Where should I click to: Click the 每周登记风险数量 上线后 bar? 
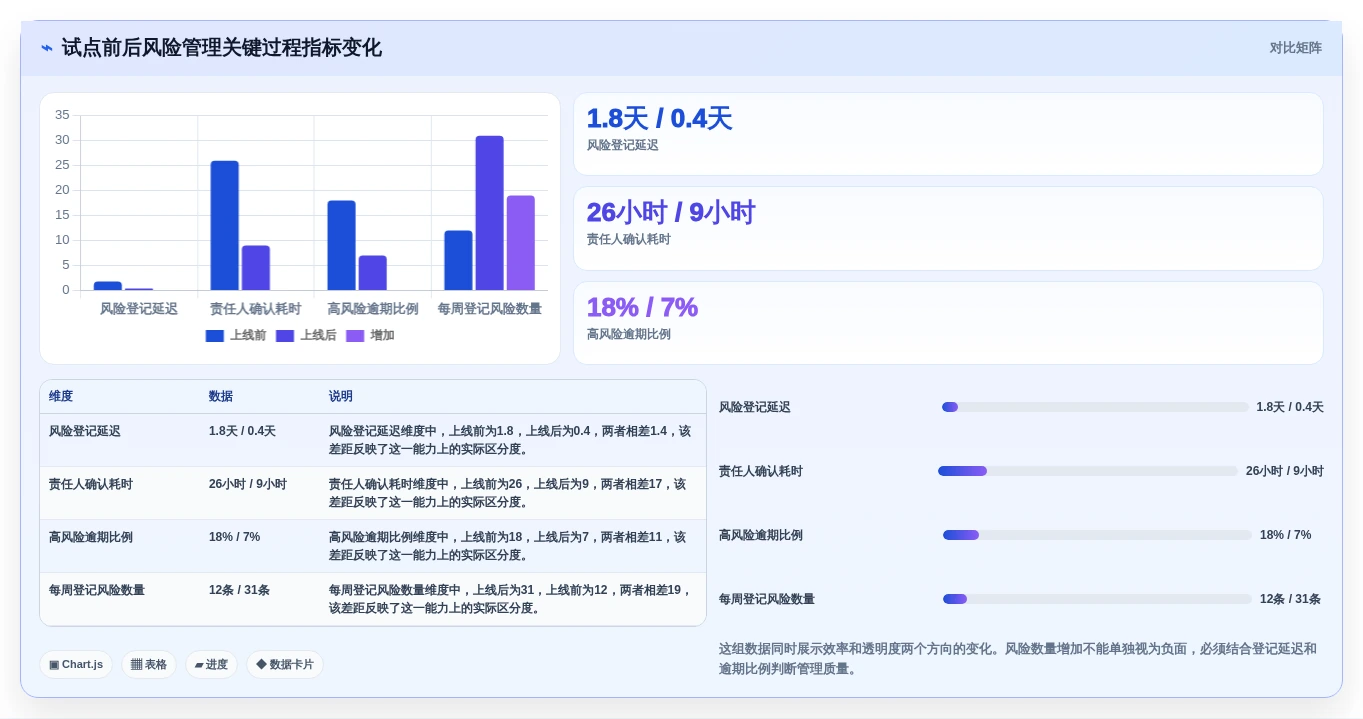pos(490,213)
